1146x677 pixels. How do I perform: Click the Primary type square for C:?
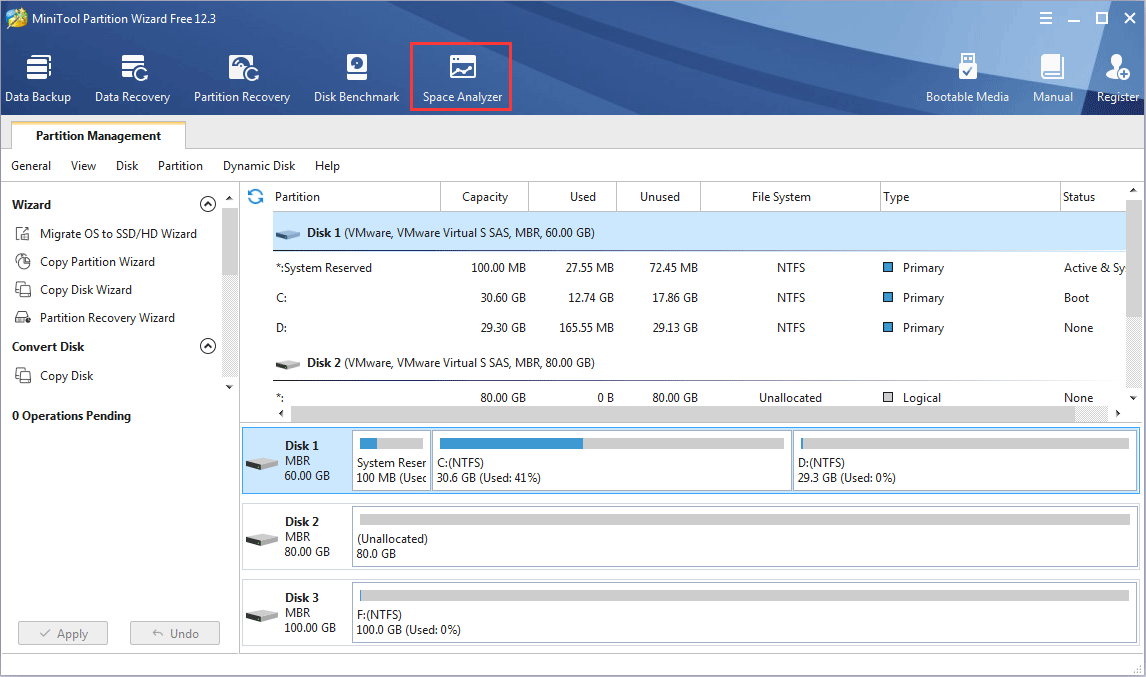pyautogui.click(x=888, y=298)
